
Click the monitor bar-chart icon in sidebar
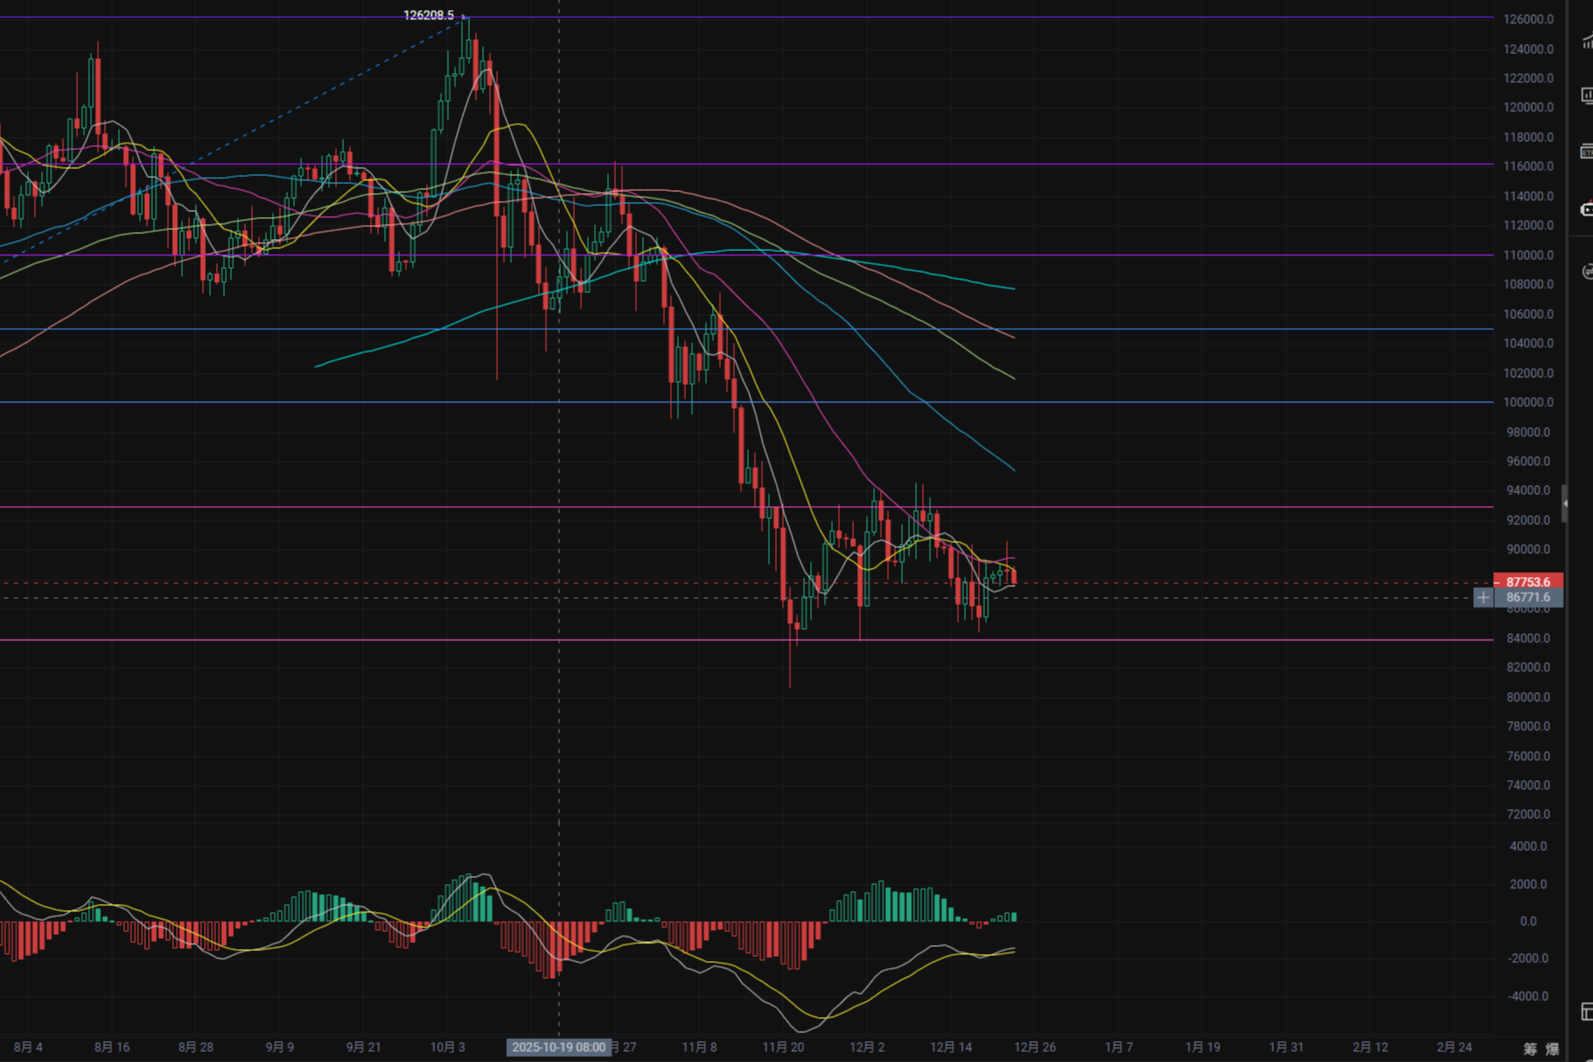(x=1586, y=96)
